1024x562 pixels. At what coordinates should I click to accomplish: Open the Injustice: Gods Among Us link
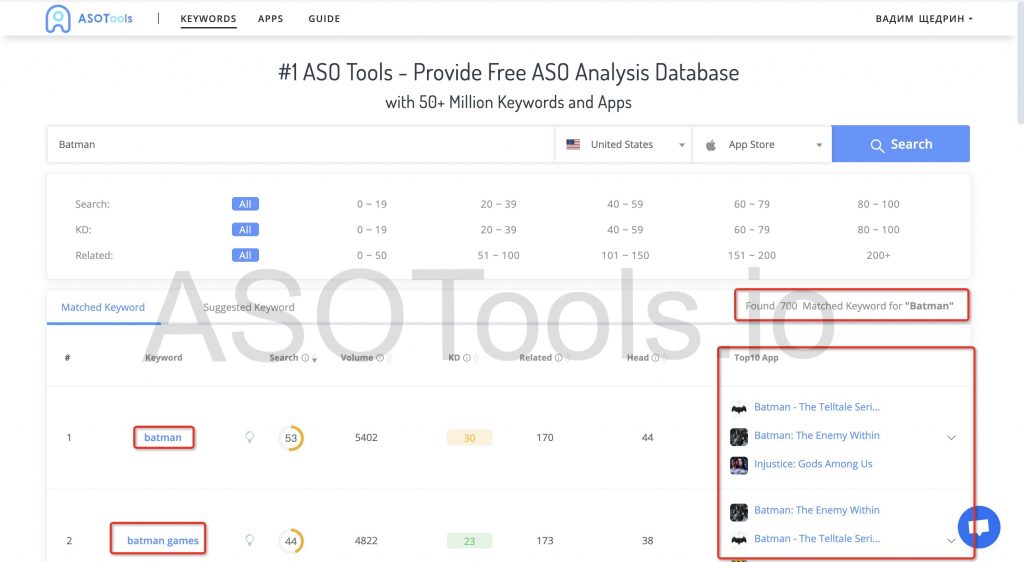tap(813, 464)
